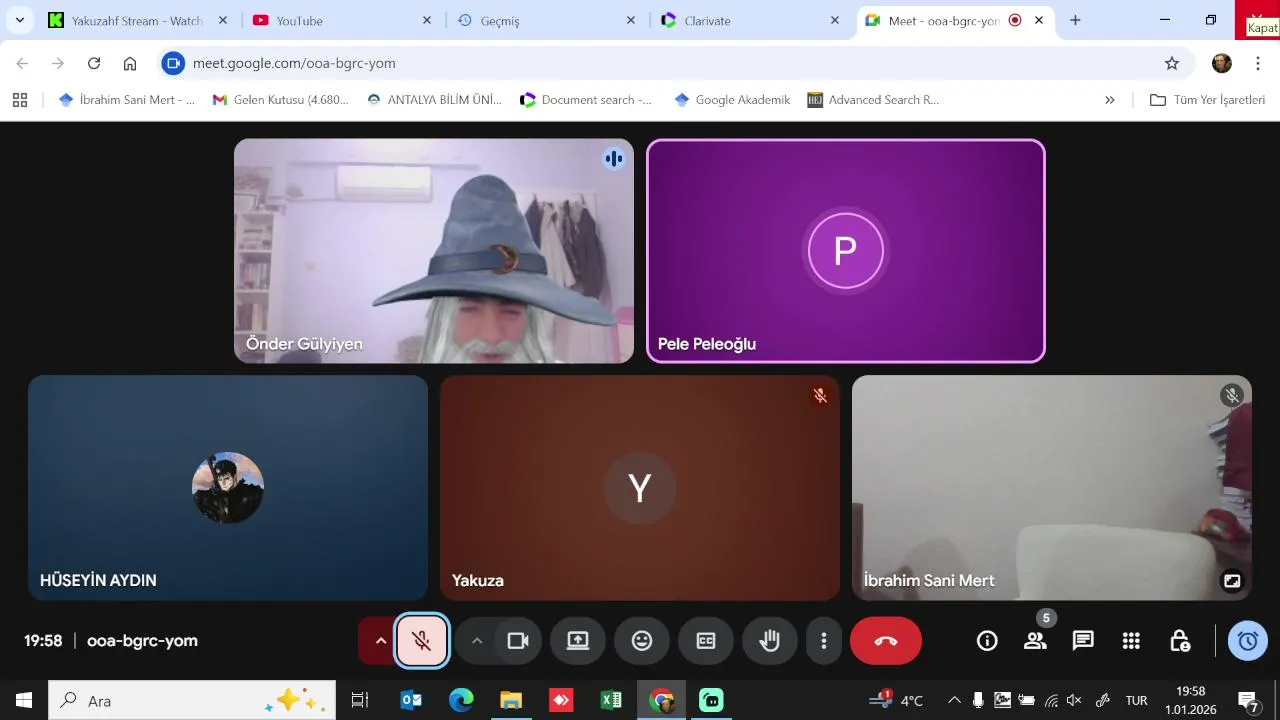Image resolution: width=1280 pixels, height=720 pixels.
Task: Open the chat panel
Action: (1083, 641)
